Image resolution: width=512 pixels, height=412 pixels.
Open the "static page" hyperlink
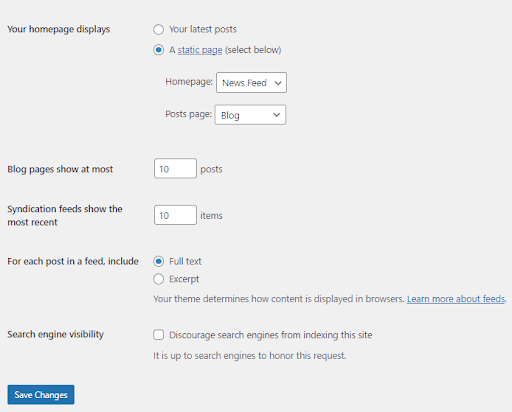(x=200, y=50)
